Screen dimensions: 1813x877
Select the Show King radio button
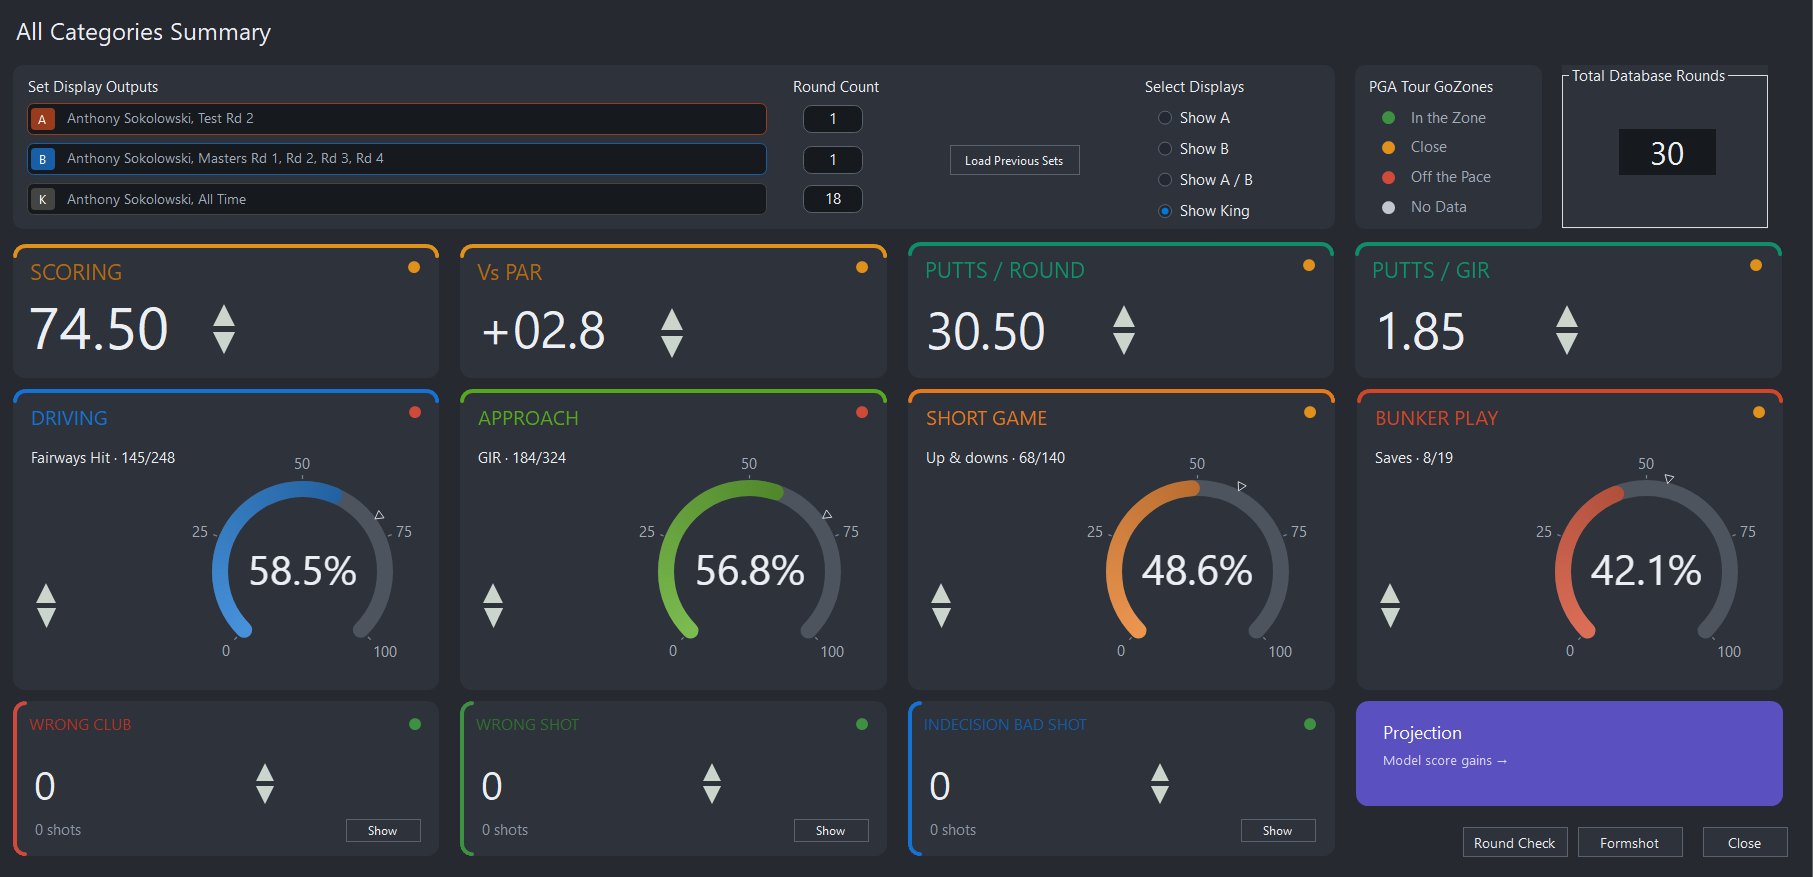point(1165,211)
